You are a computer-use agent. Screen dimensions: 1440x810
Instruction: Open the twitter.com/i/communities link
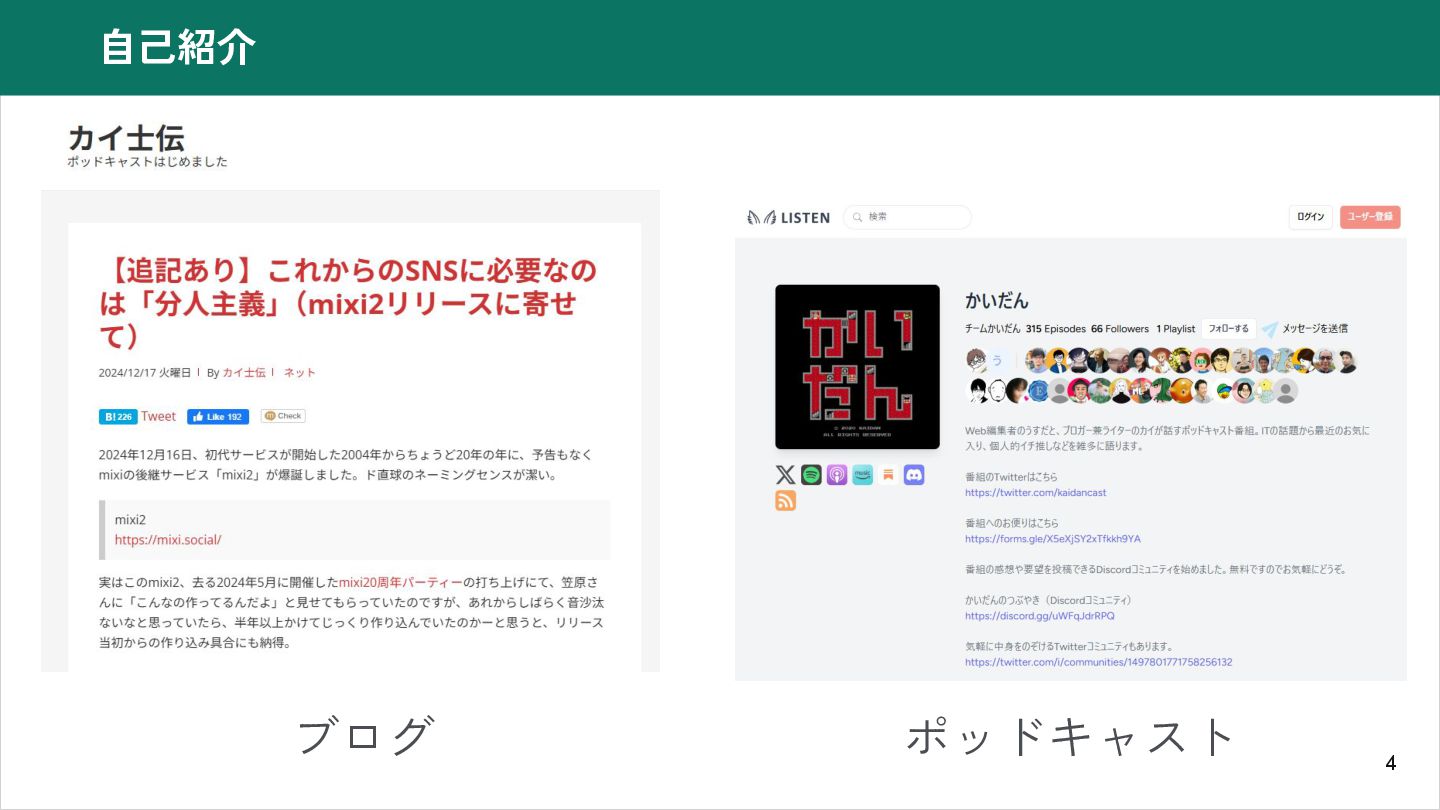pyautogui.click(x=1099, y=662)
